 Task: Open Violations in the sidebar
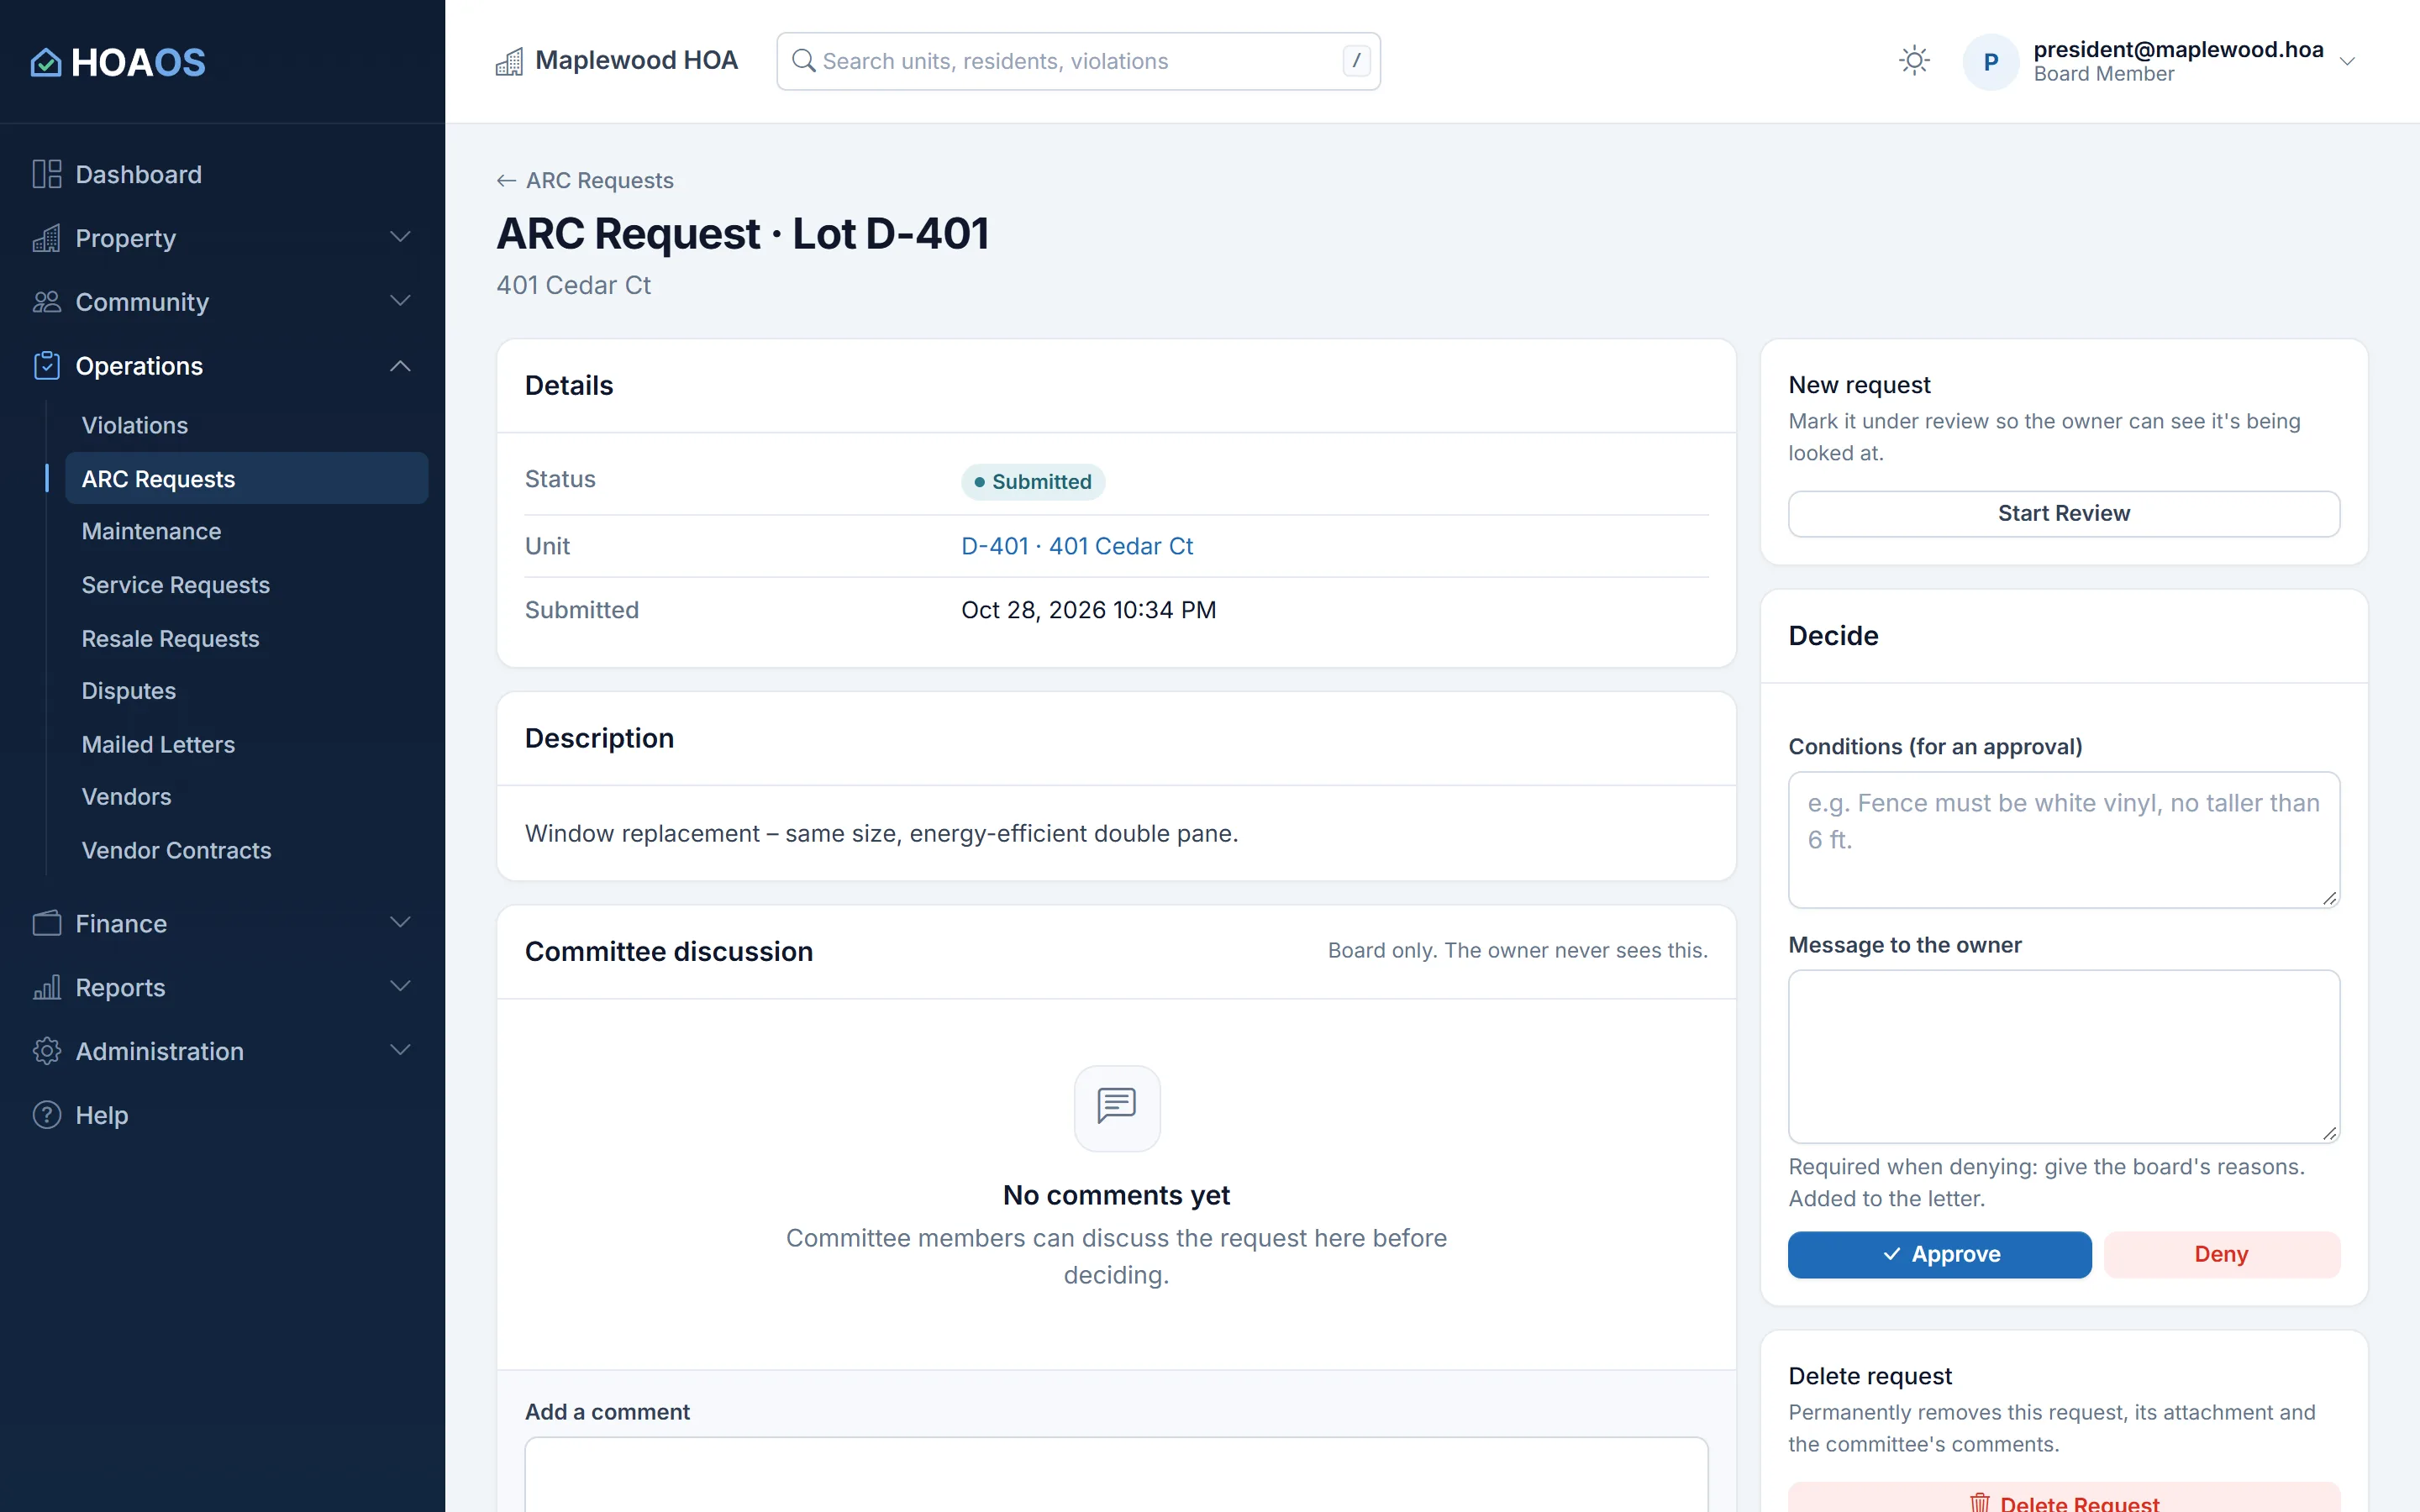pyautogui.click(x=246, y=425)
